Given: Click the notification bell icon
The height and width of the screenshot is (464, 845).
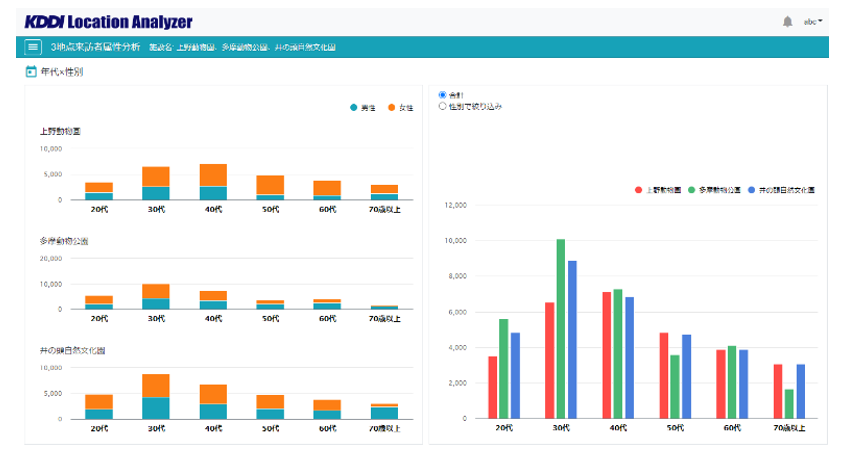Looking at the screenshot, I should (x=787, y=21).
